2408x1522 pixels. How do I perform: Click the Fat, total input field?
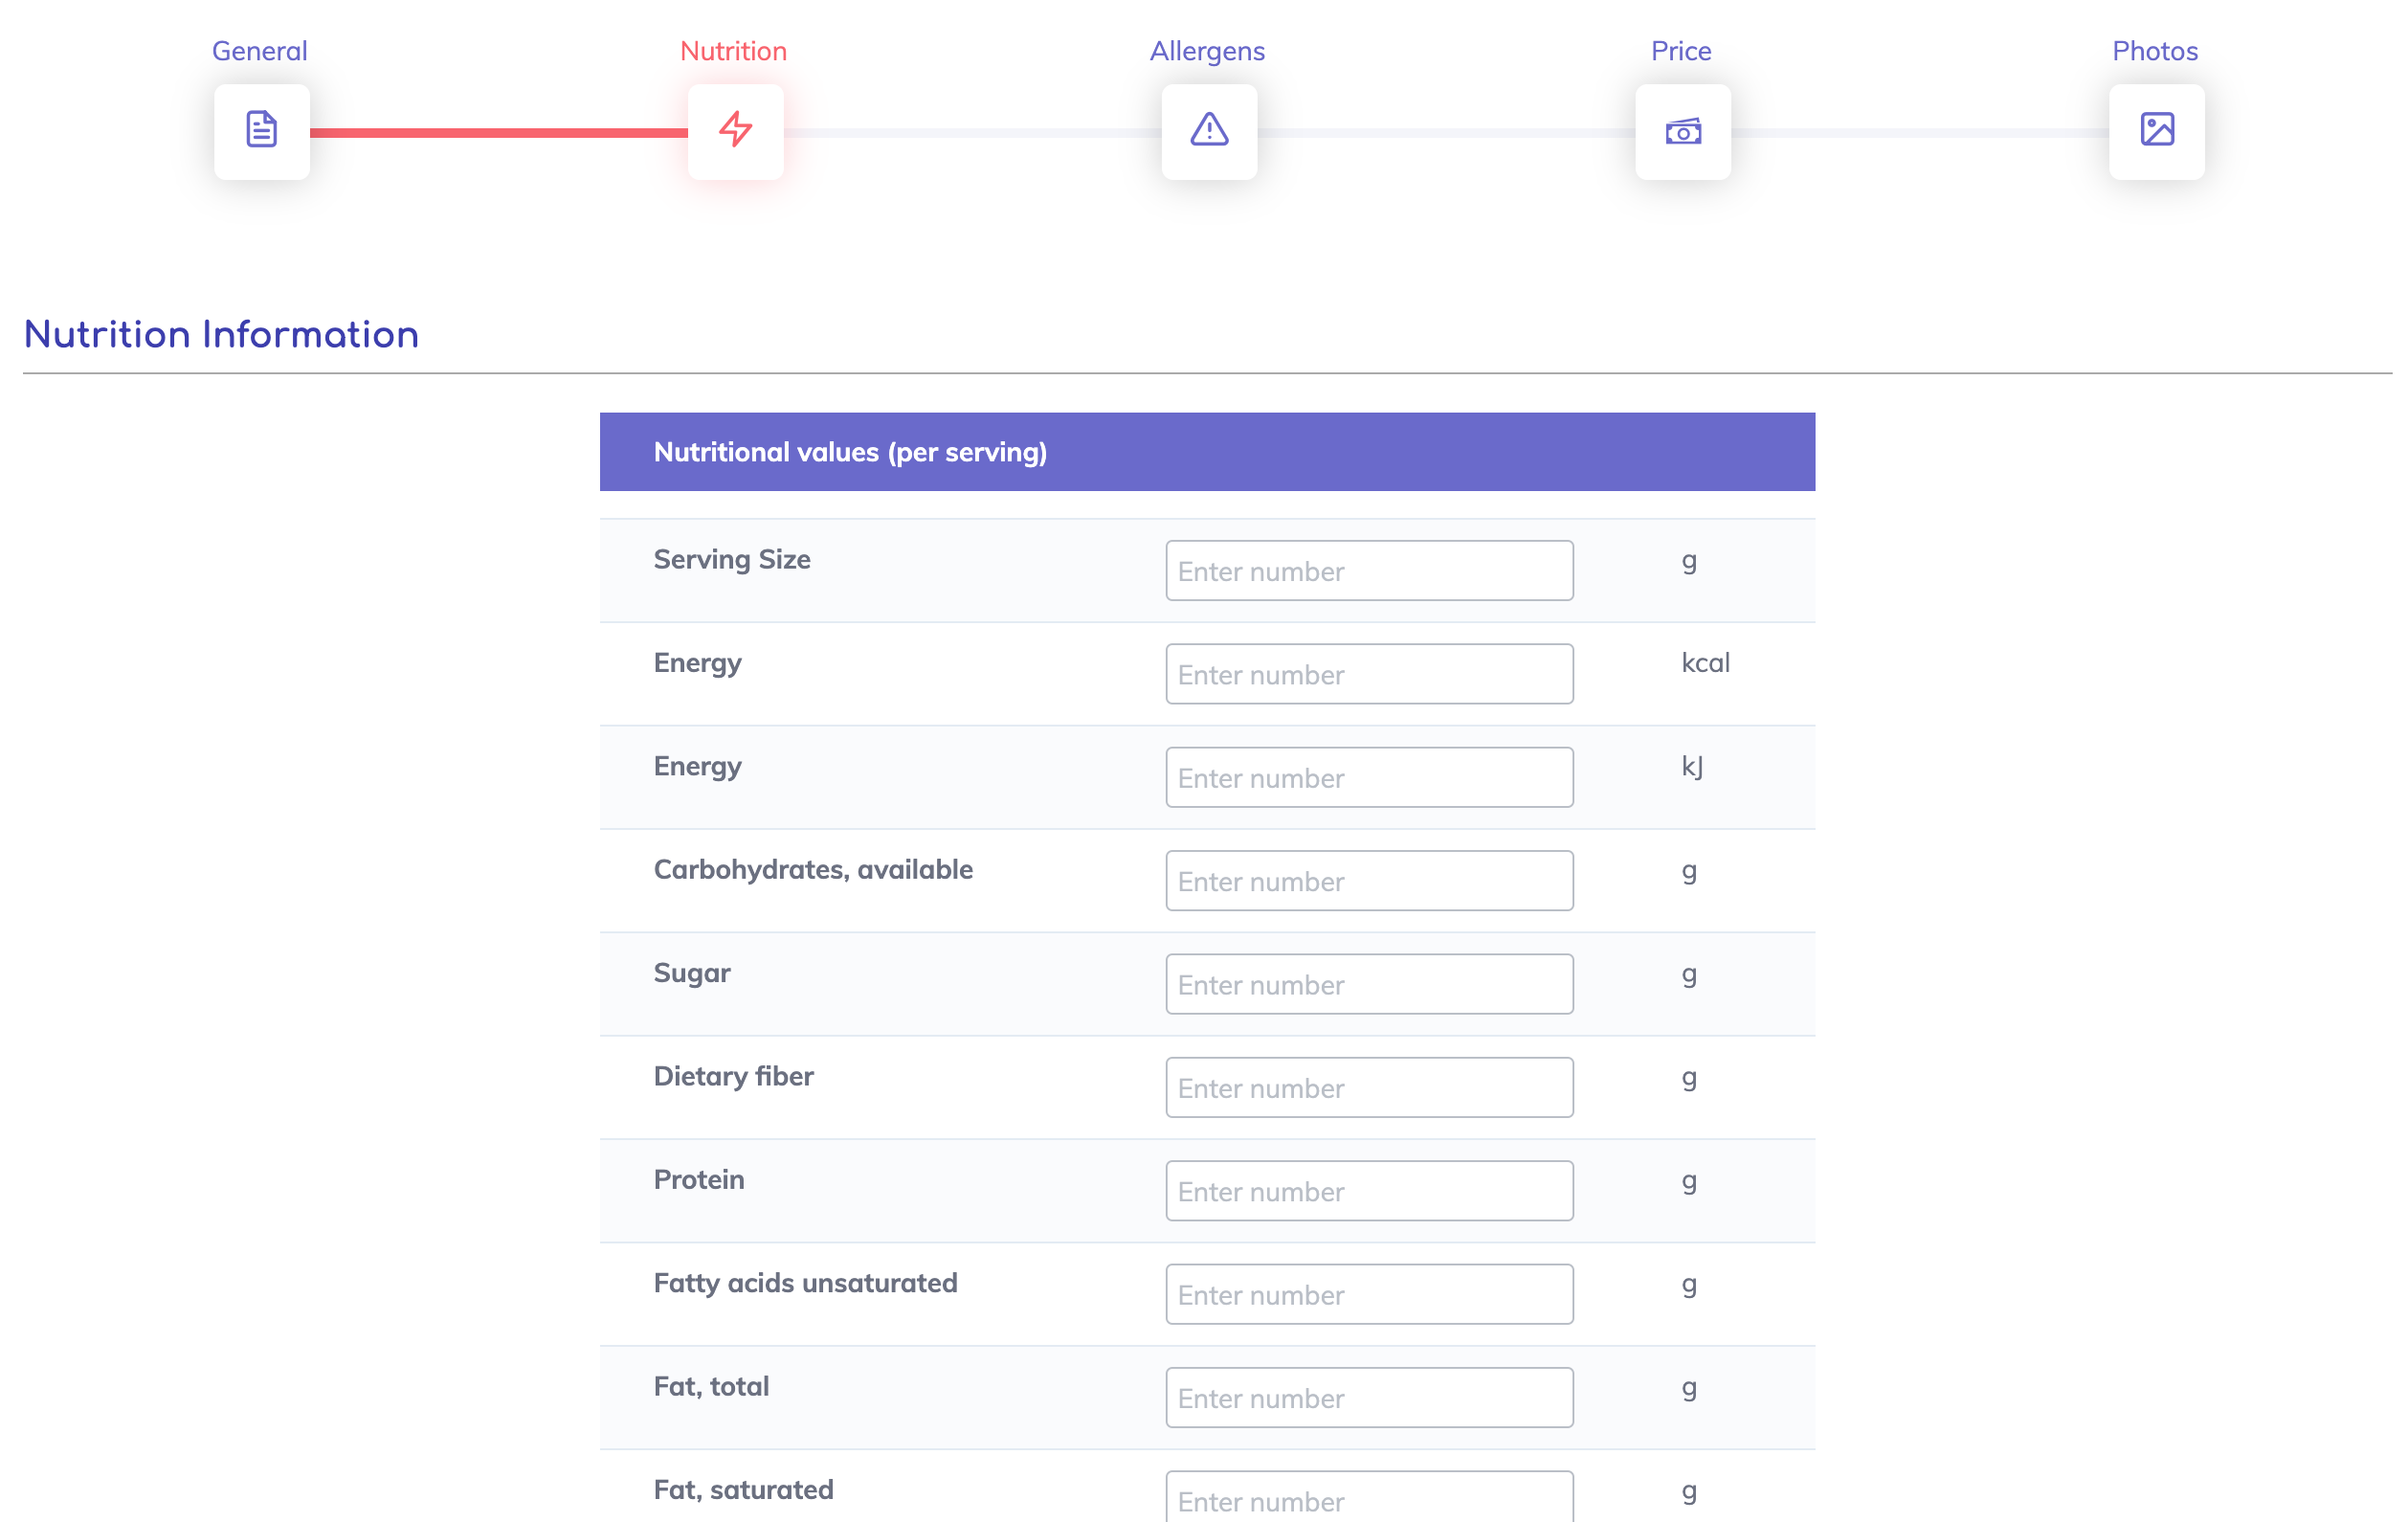pos(1368,1397)
